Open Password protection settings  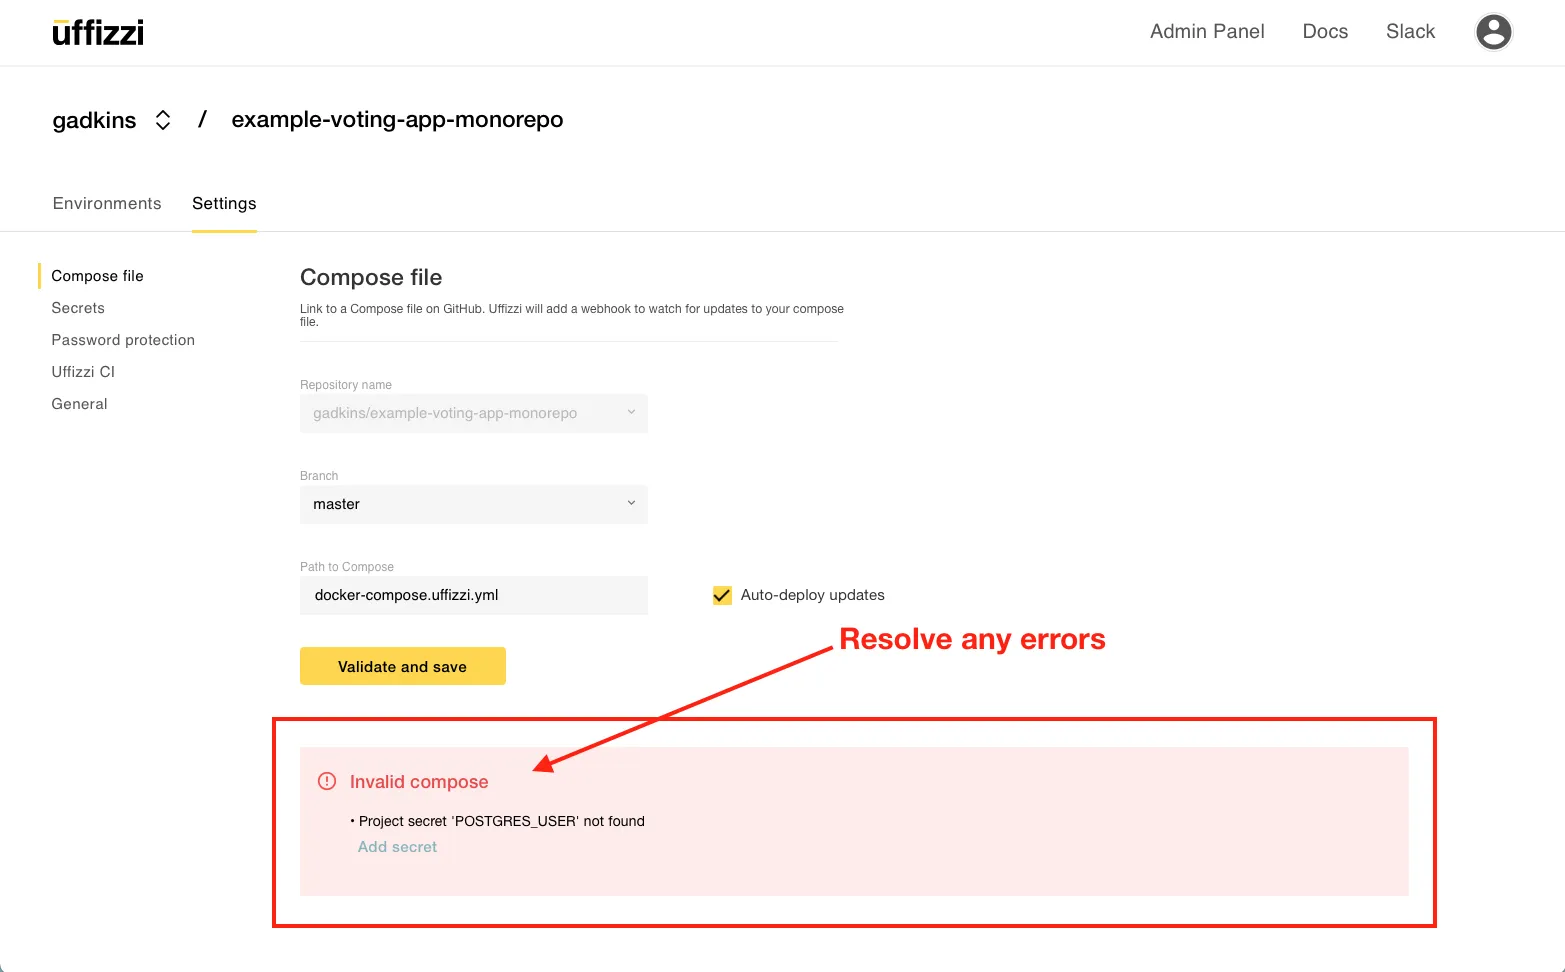(x=123, y=340)
